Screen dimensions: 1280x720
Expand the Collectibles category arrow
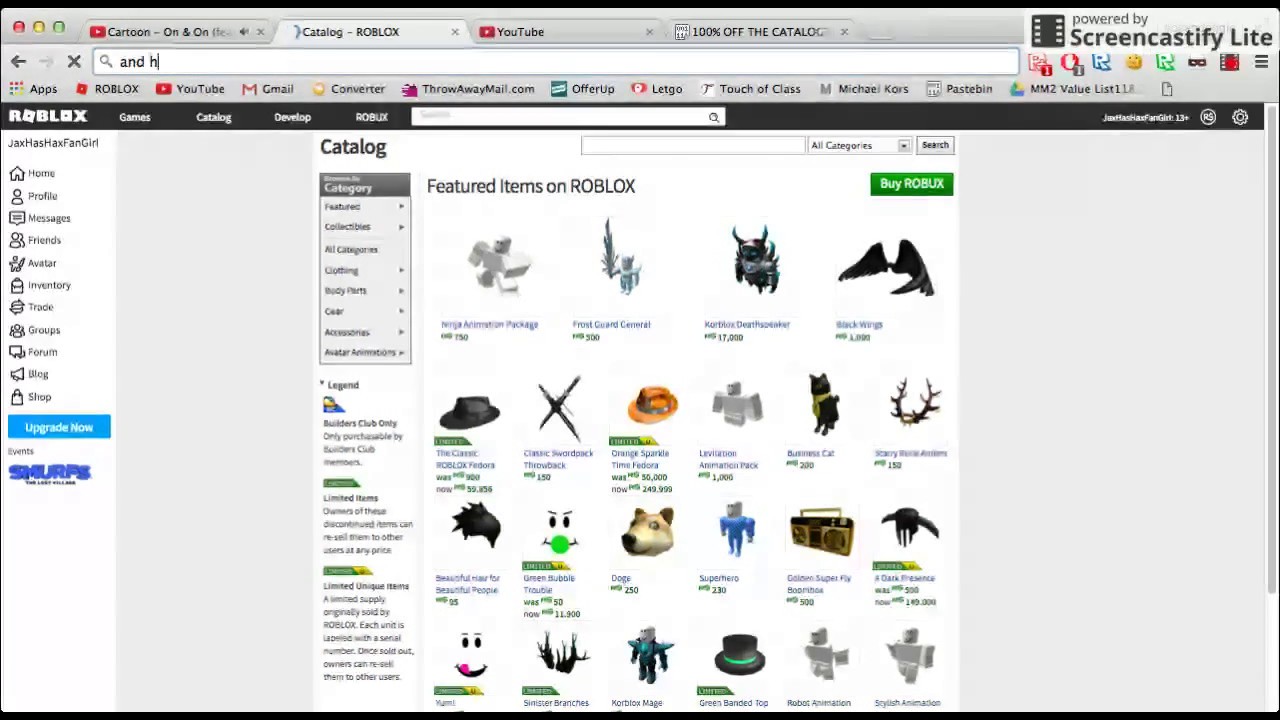[402, 227]
